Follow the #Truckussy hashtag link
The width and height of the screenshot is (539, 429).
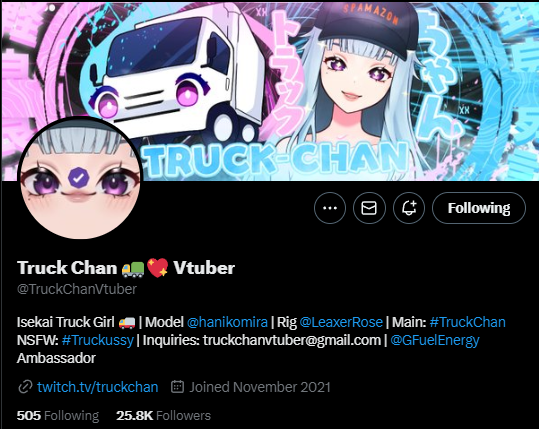click(x=98, y=340)
